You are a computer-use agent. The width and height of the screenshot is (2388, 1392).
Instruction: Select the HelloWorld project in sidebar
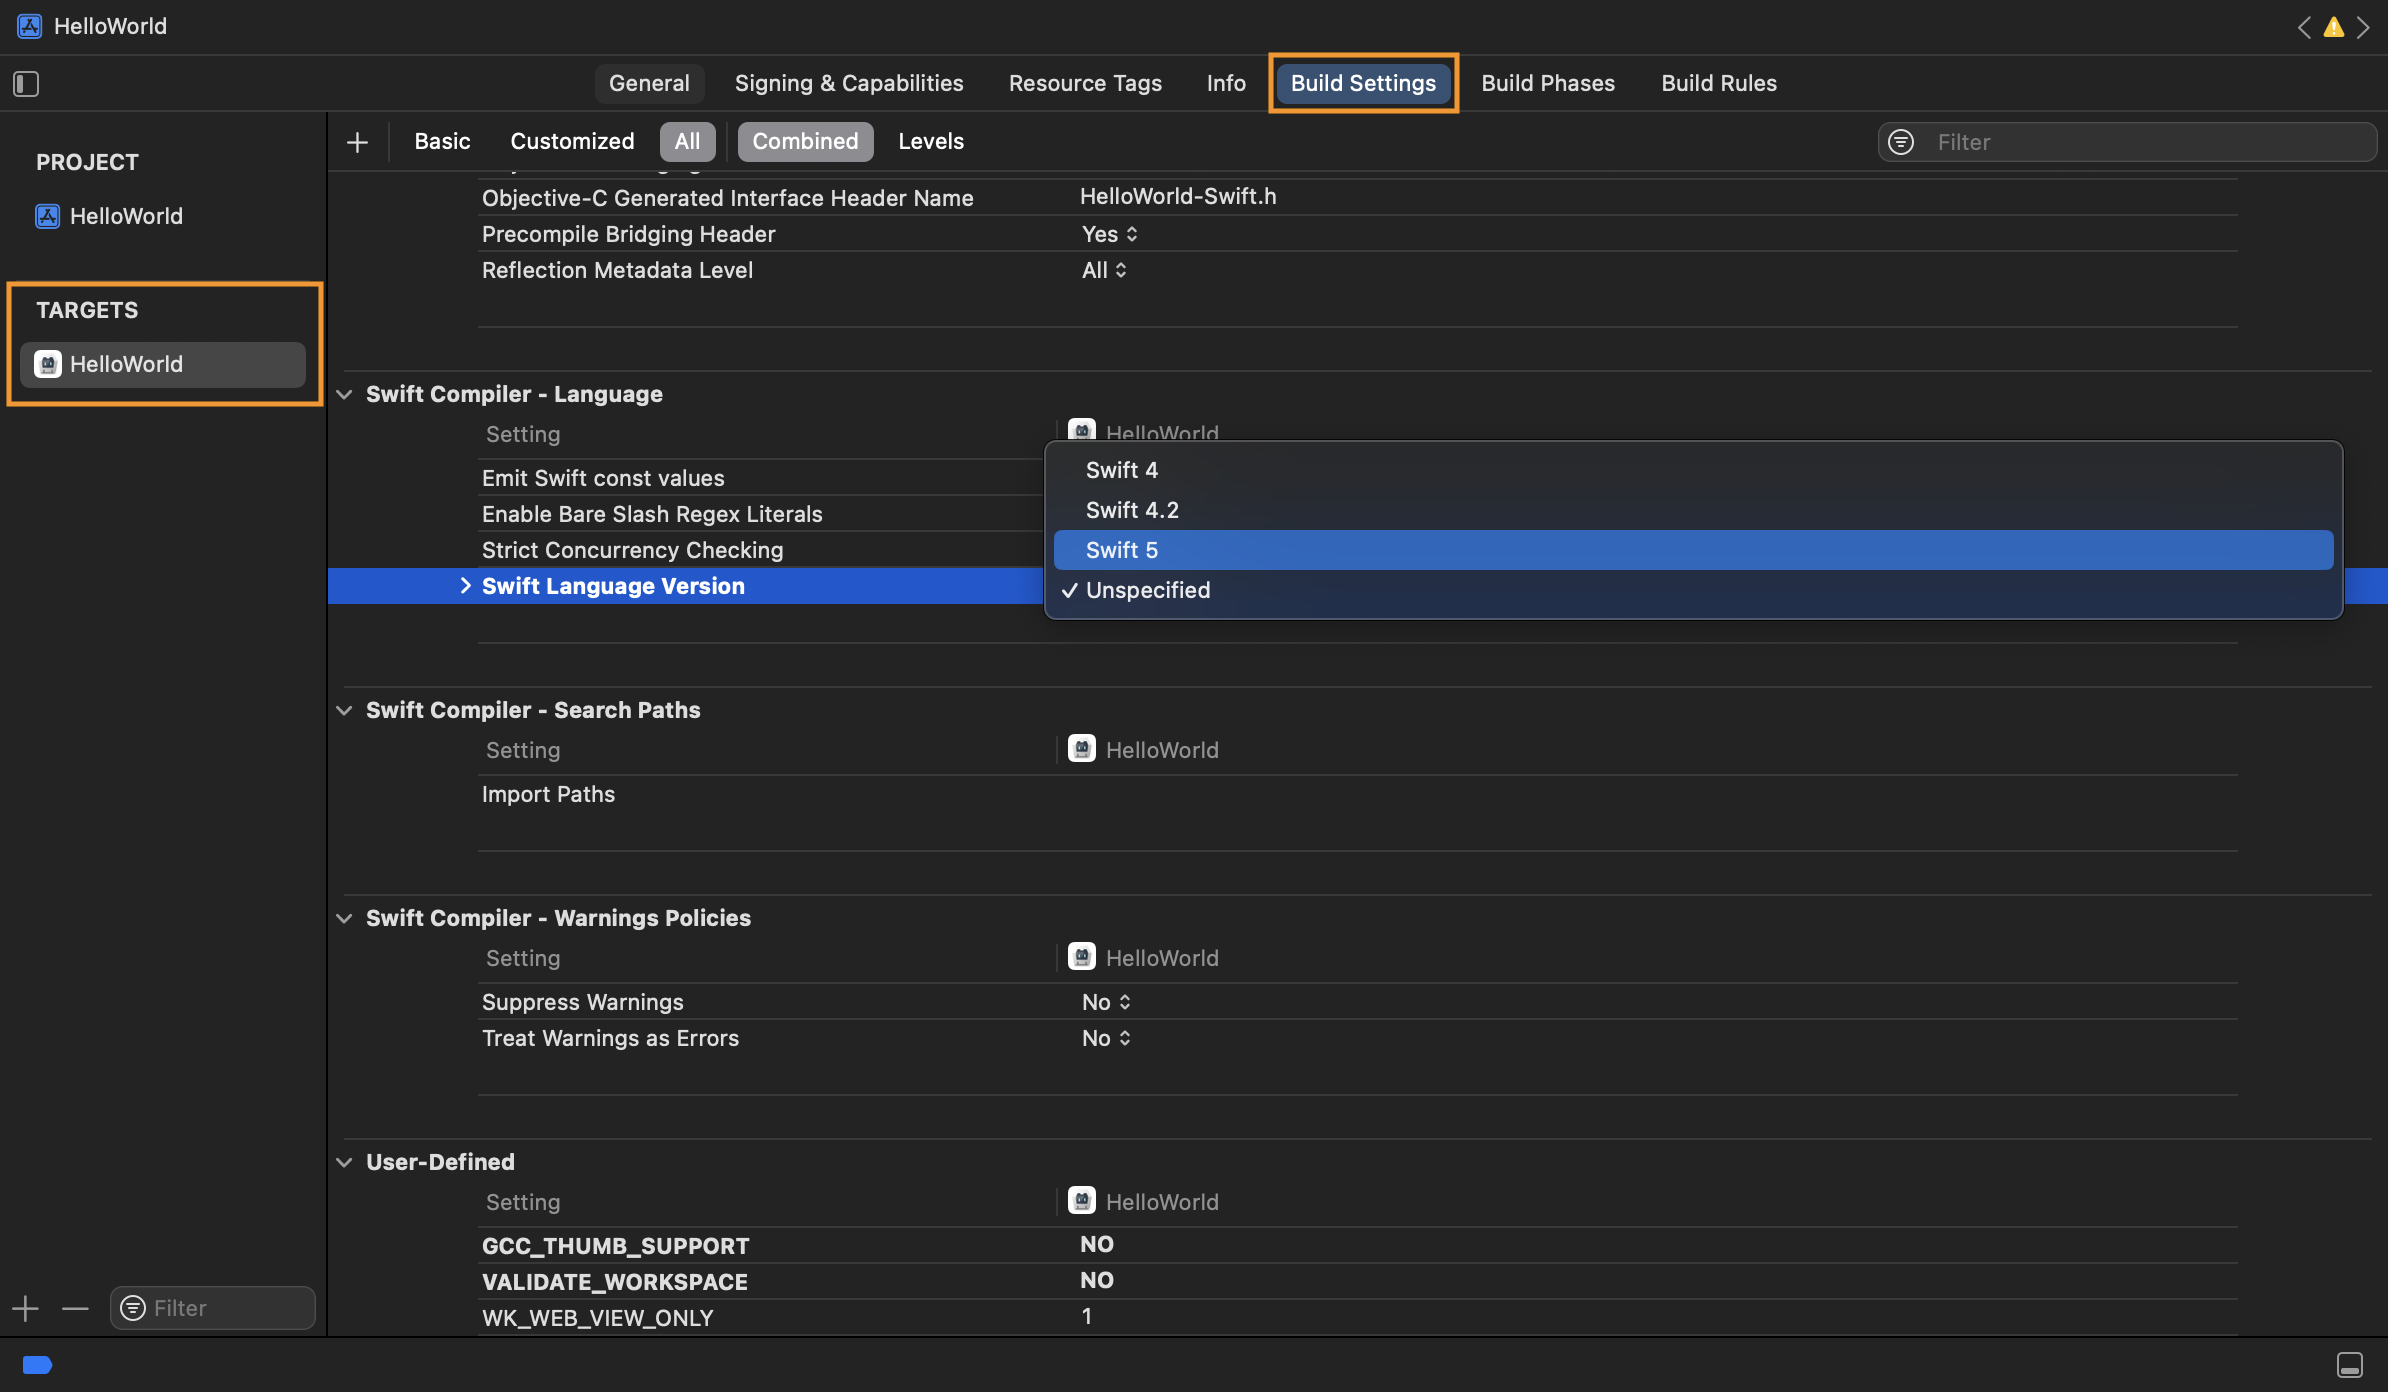126,216
